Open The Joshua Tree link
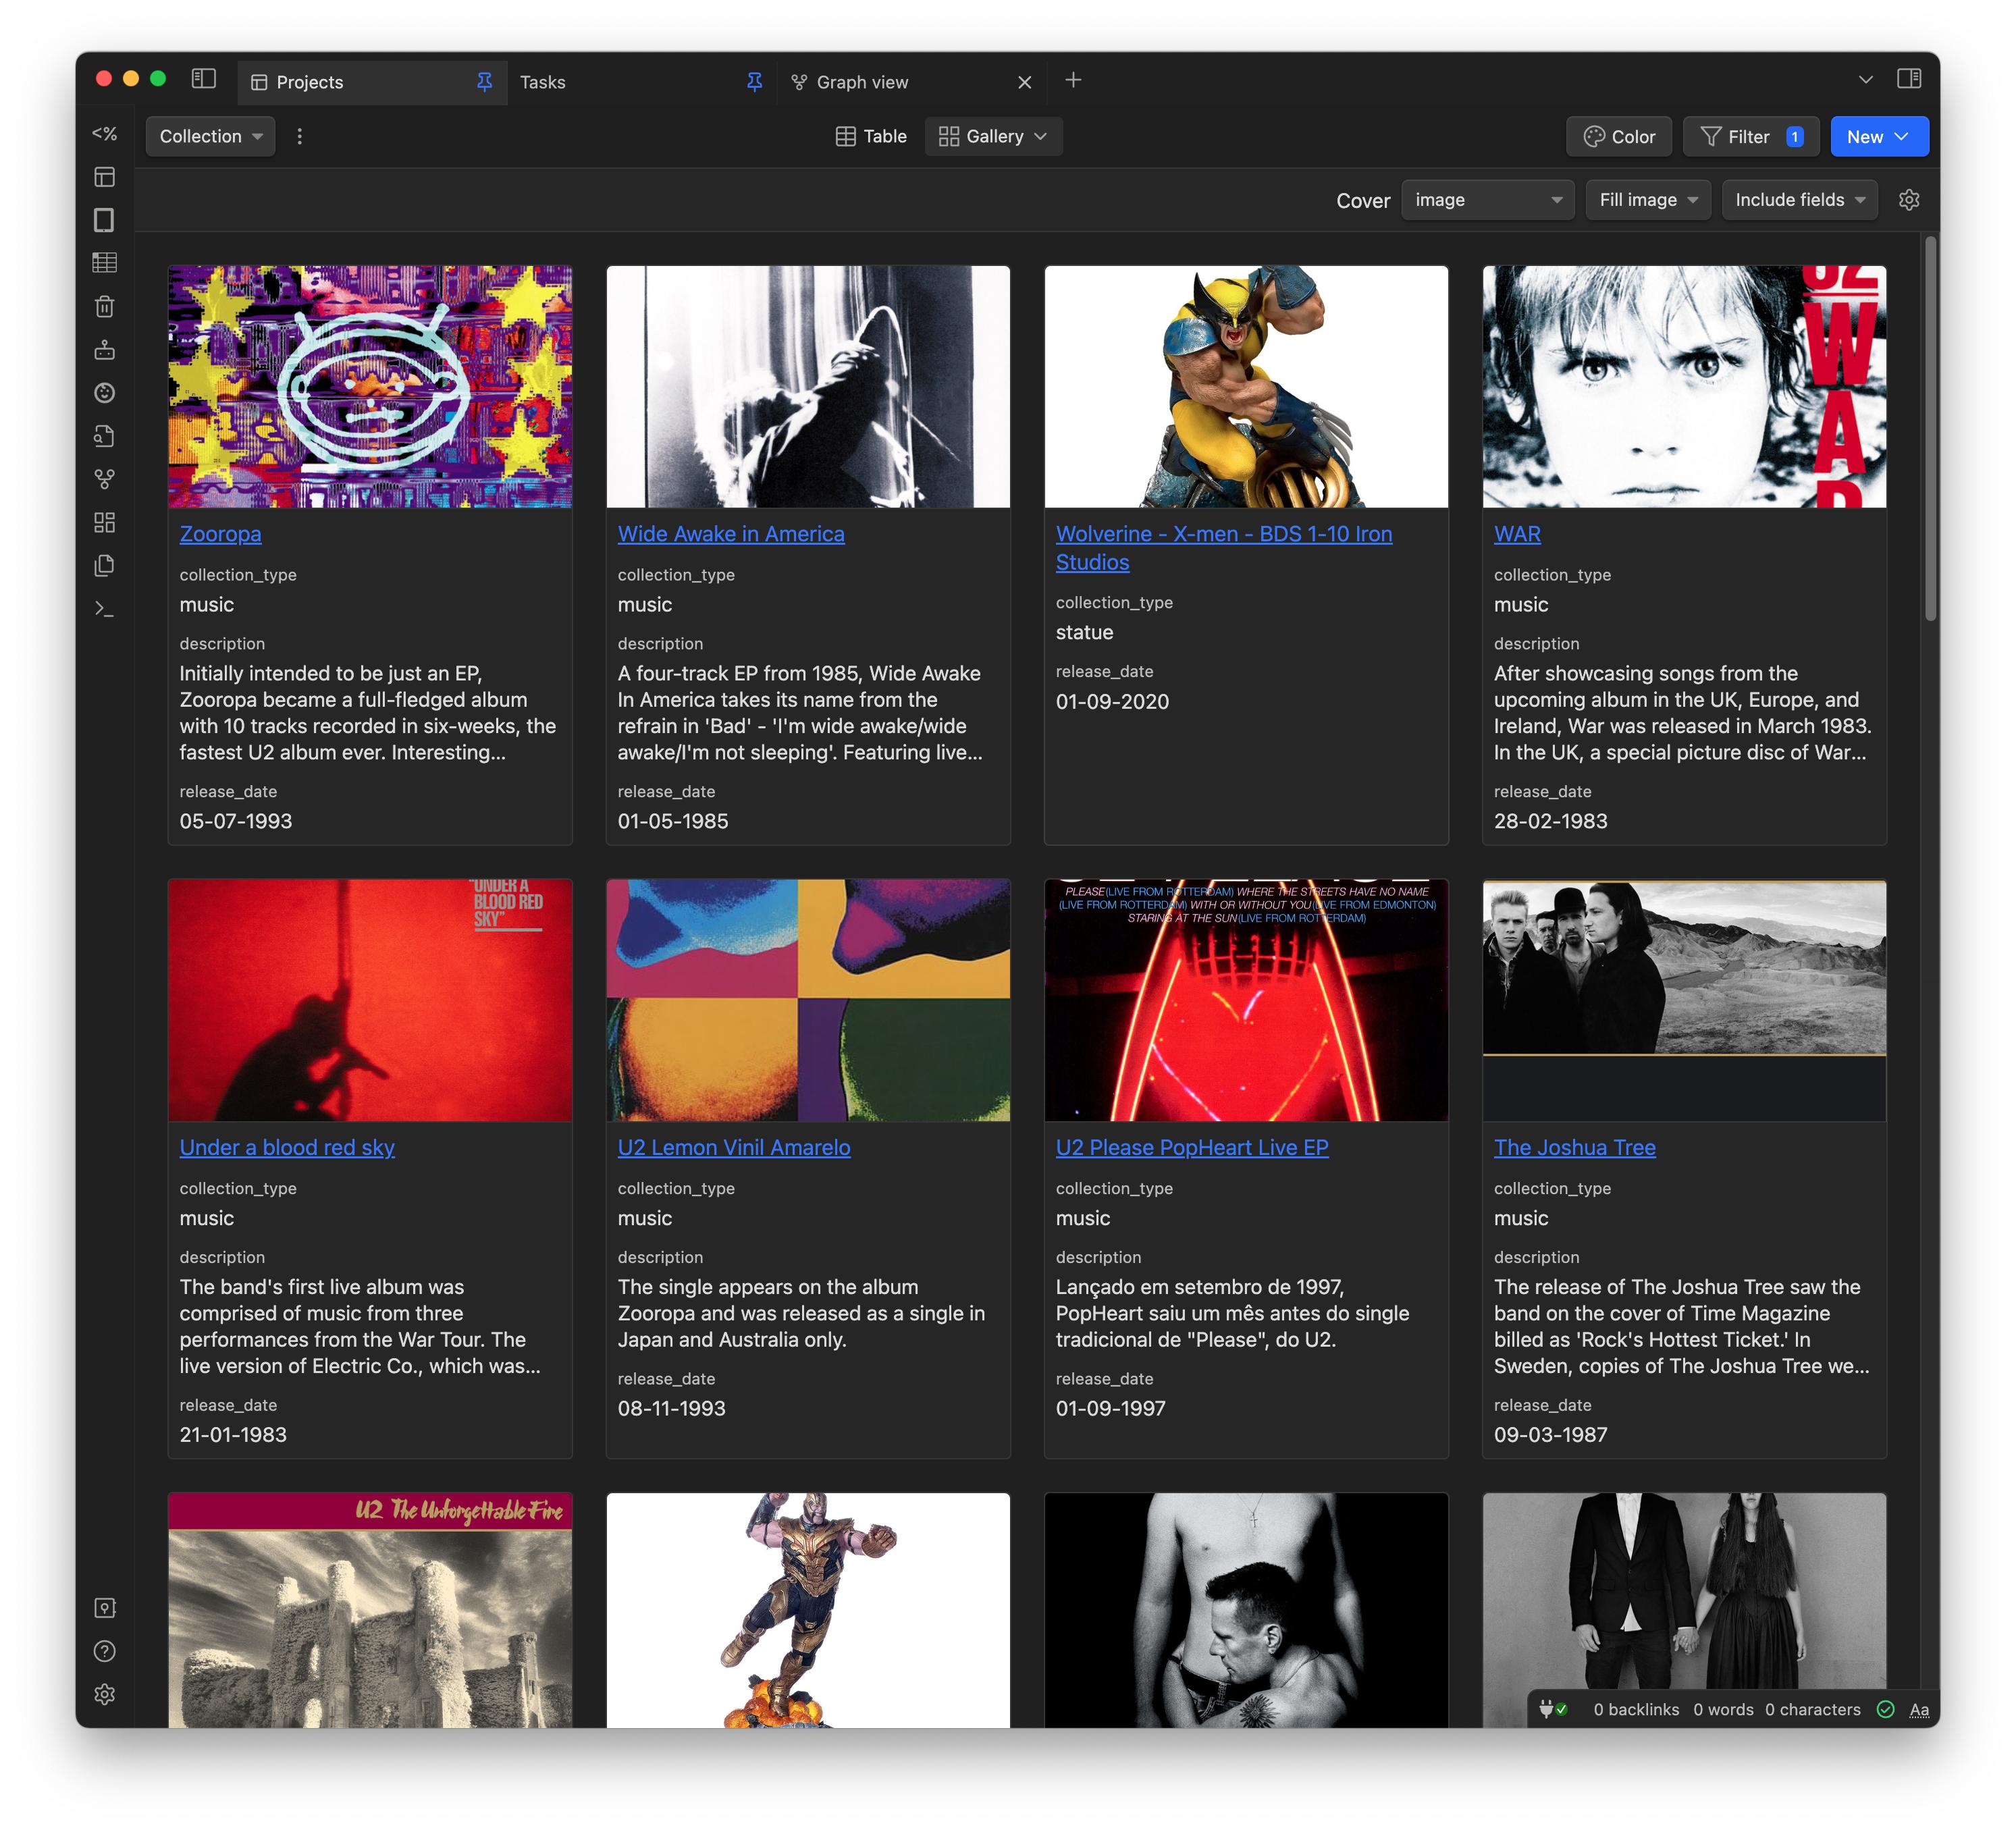2016x1828 pixels. coord(1575,1147)
